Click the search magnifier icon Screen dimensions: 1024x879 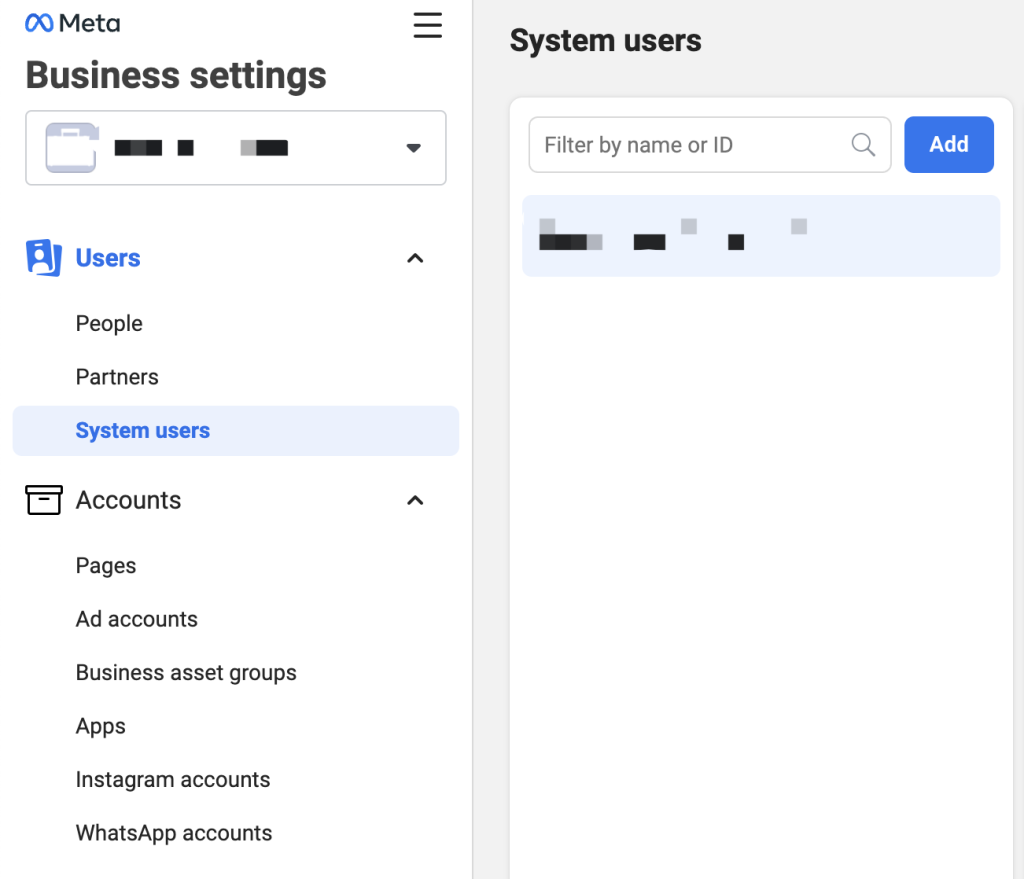[x=863, y=144]
